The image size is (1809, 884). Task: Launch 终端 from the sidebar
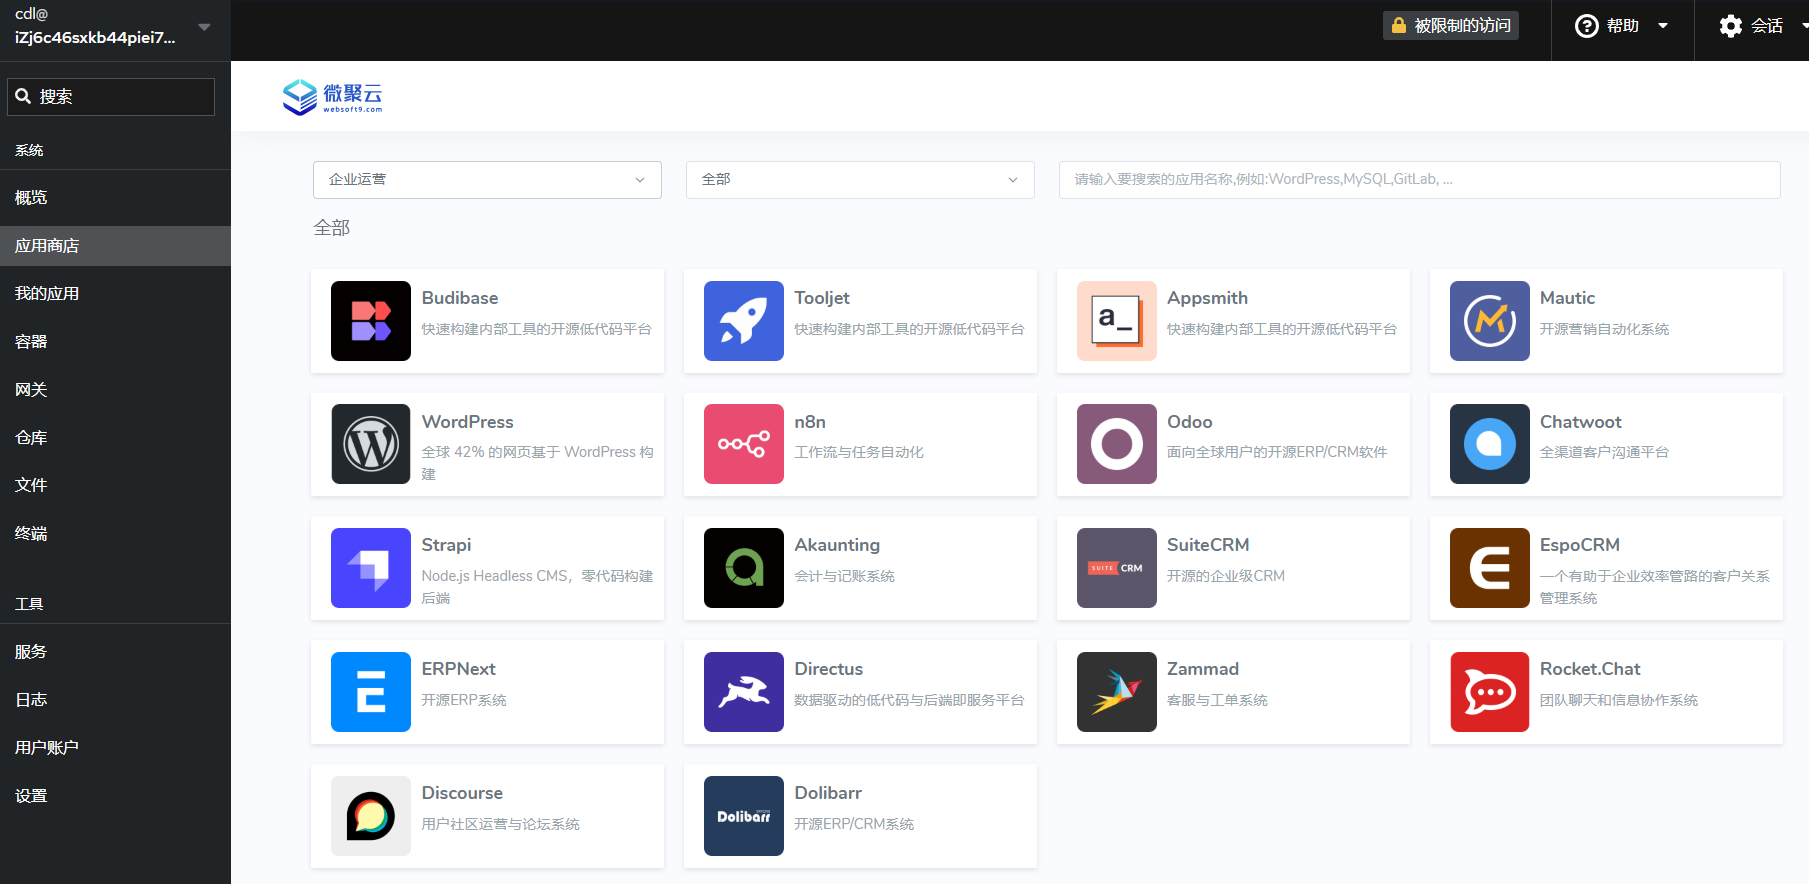tap(115, 533)
